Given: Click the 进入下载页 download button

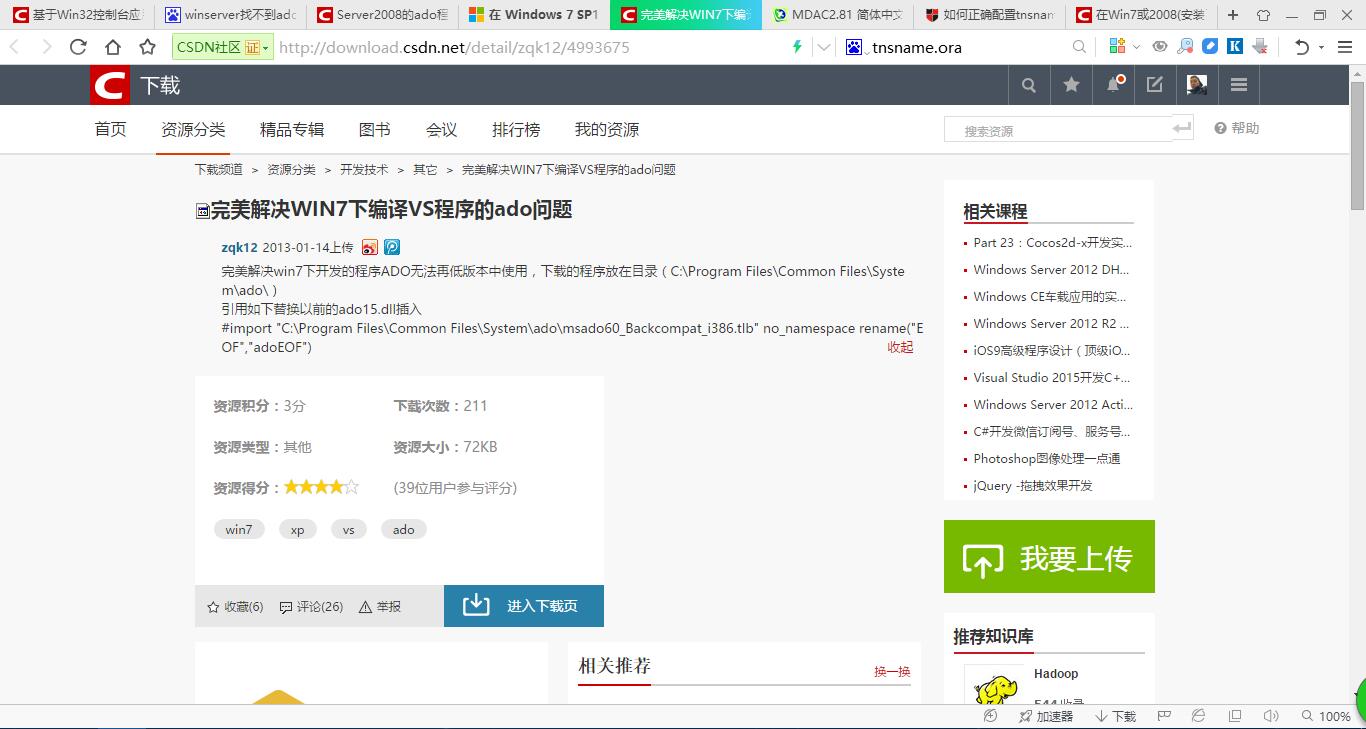Looking at the screenshot, I should (524, 606).
